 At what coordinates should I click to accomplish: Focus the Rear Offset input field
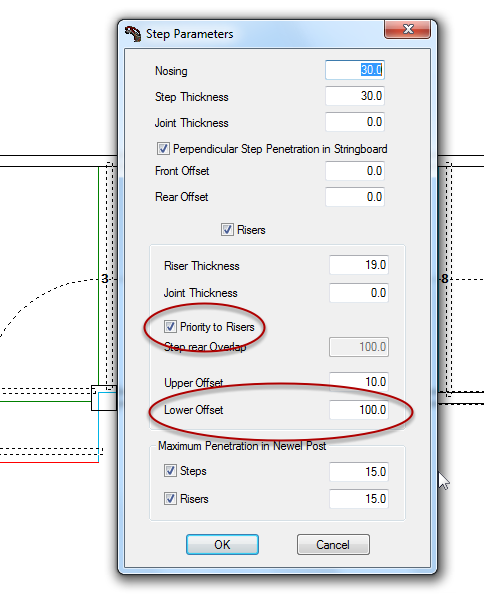(x=355, y=197)
